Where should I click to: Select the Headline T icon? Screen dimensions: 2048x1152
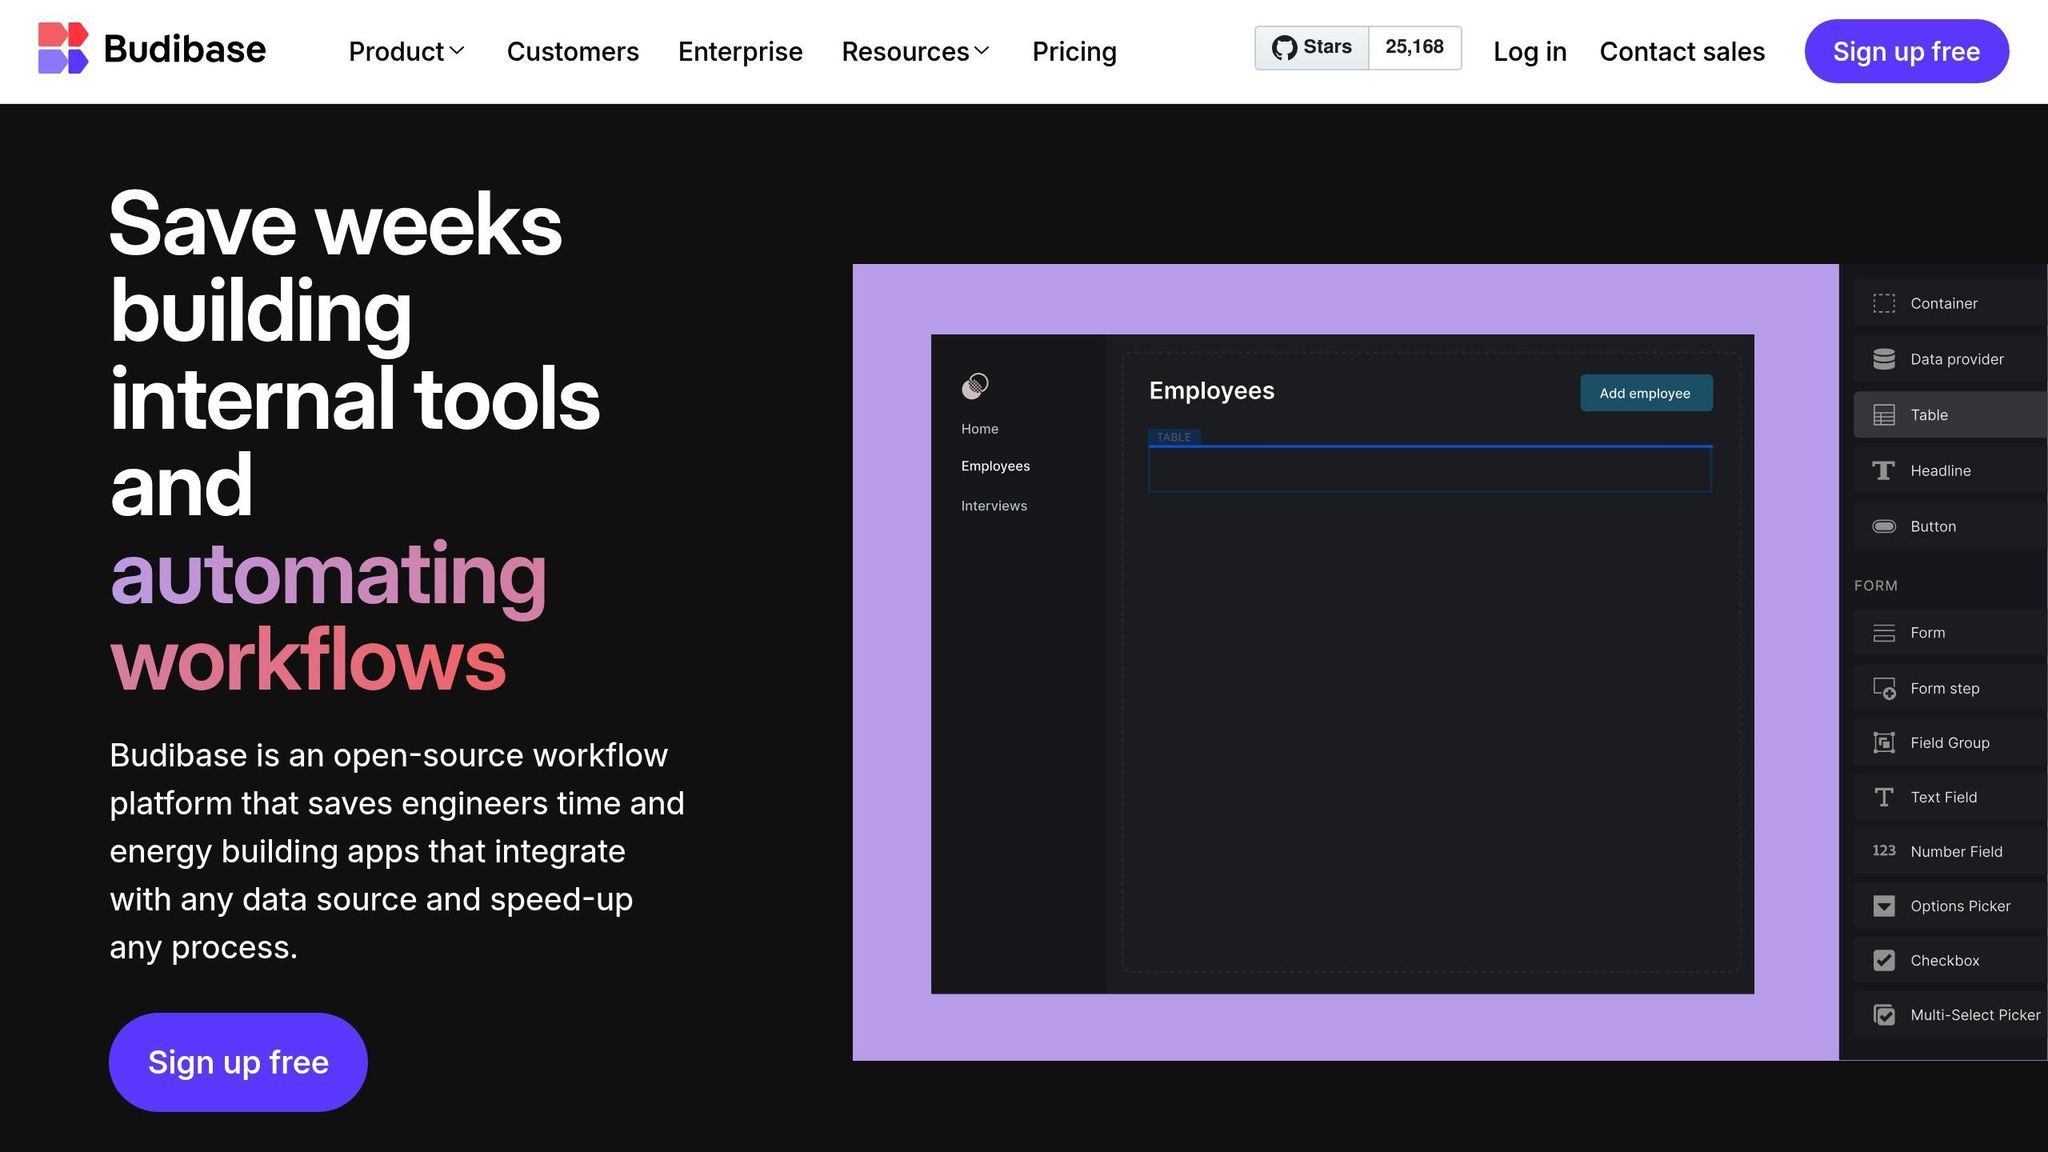[x=1884, y=471]
